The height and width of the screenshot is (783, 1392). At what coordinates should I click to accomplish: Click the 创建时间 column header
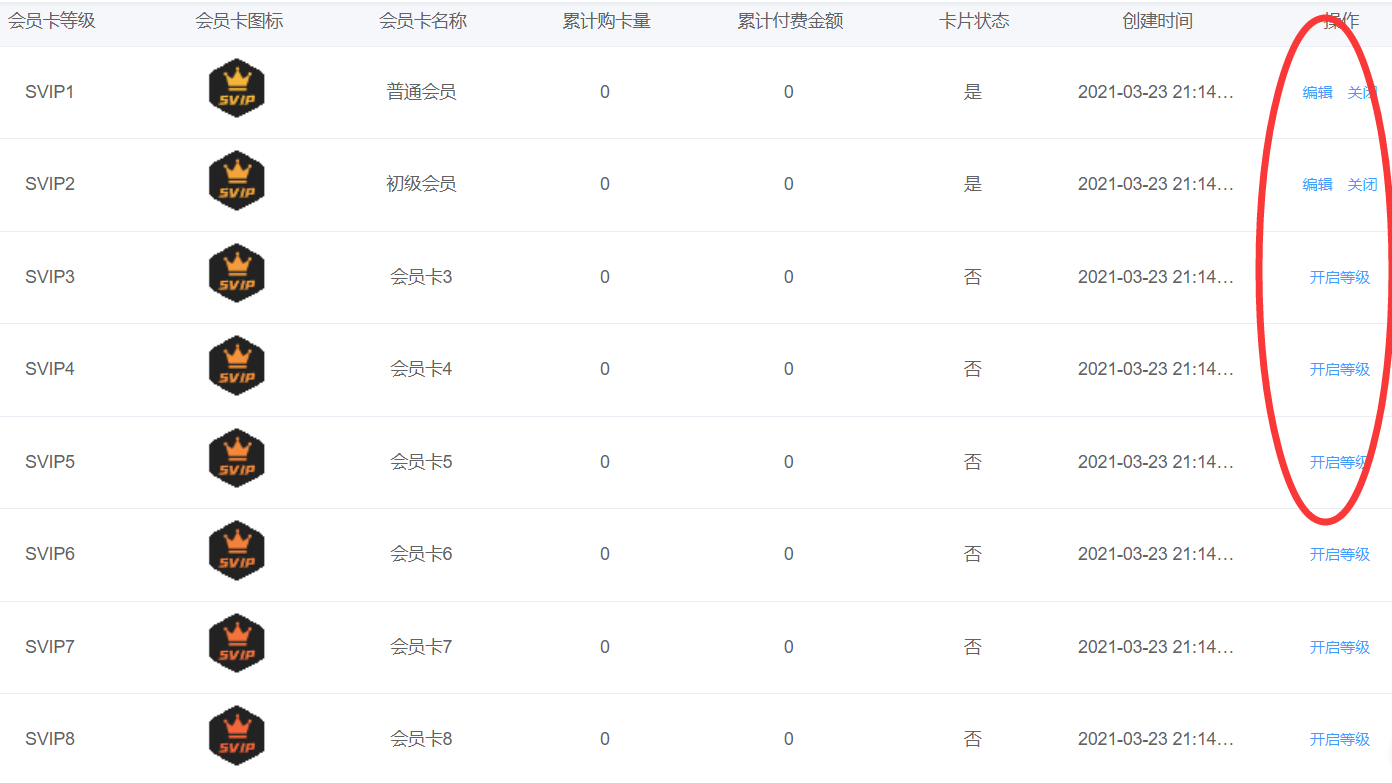(1158, 21)
